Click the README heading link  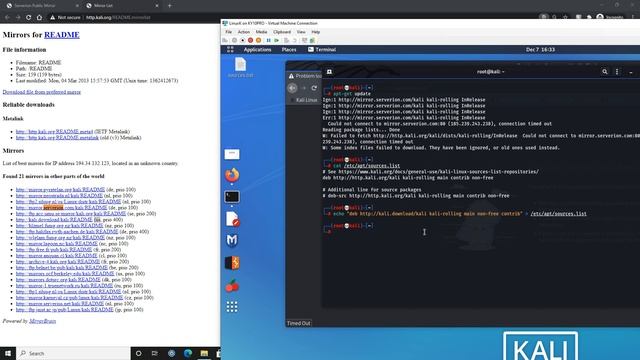click(62, 35)
